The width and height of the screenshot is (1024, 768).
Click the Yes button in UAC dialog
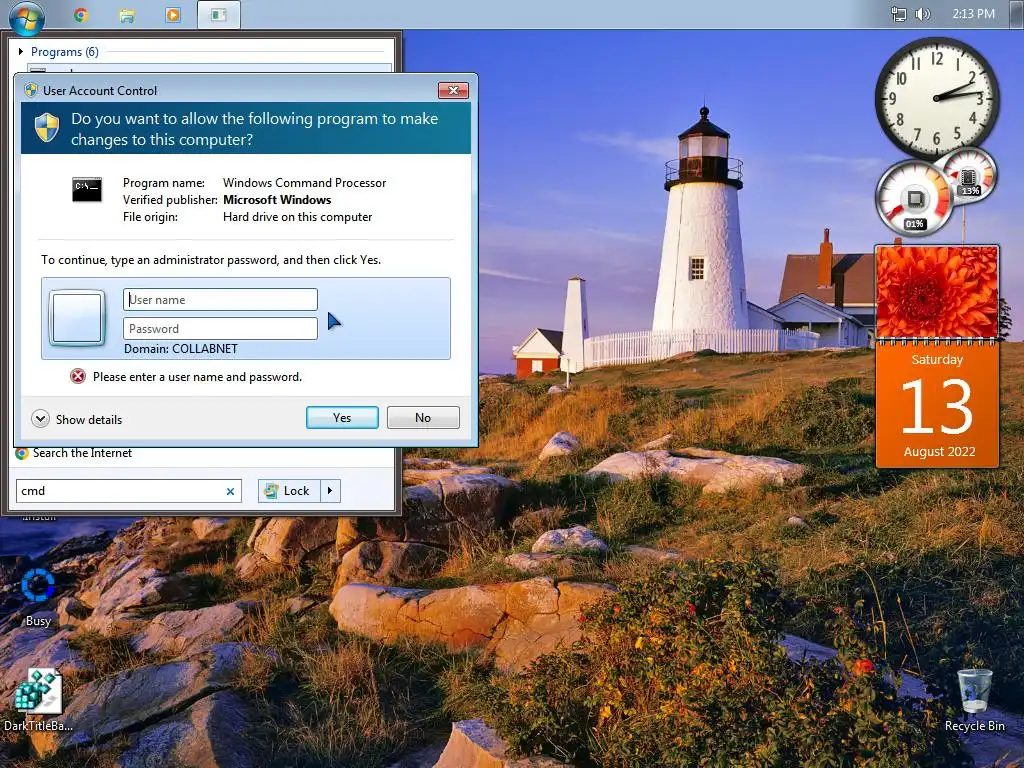[342, 418]
